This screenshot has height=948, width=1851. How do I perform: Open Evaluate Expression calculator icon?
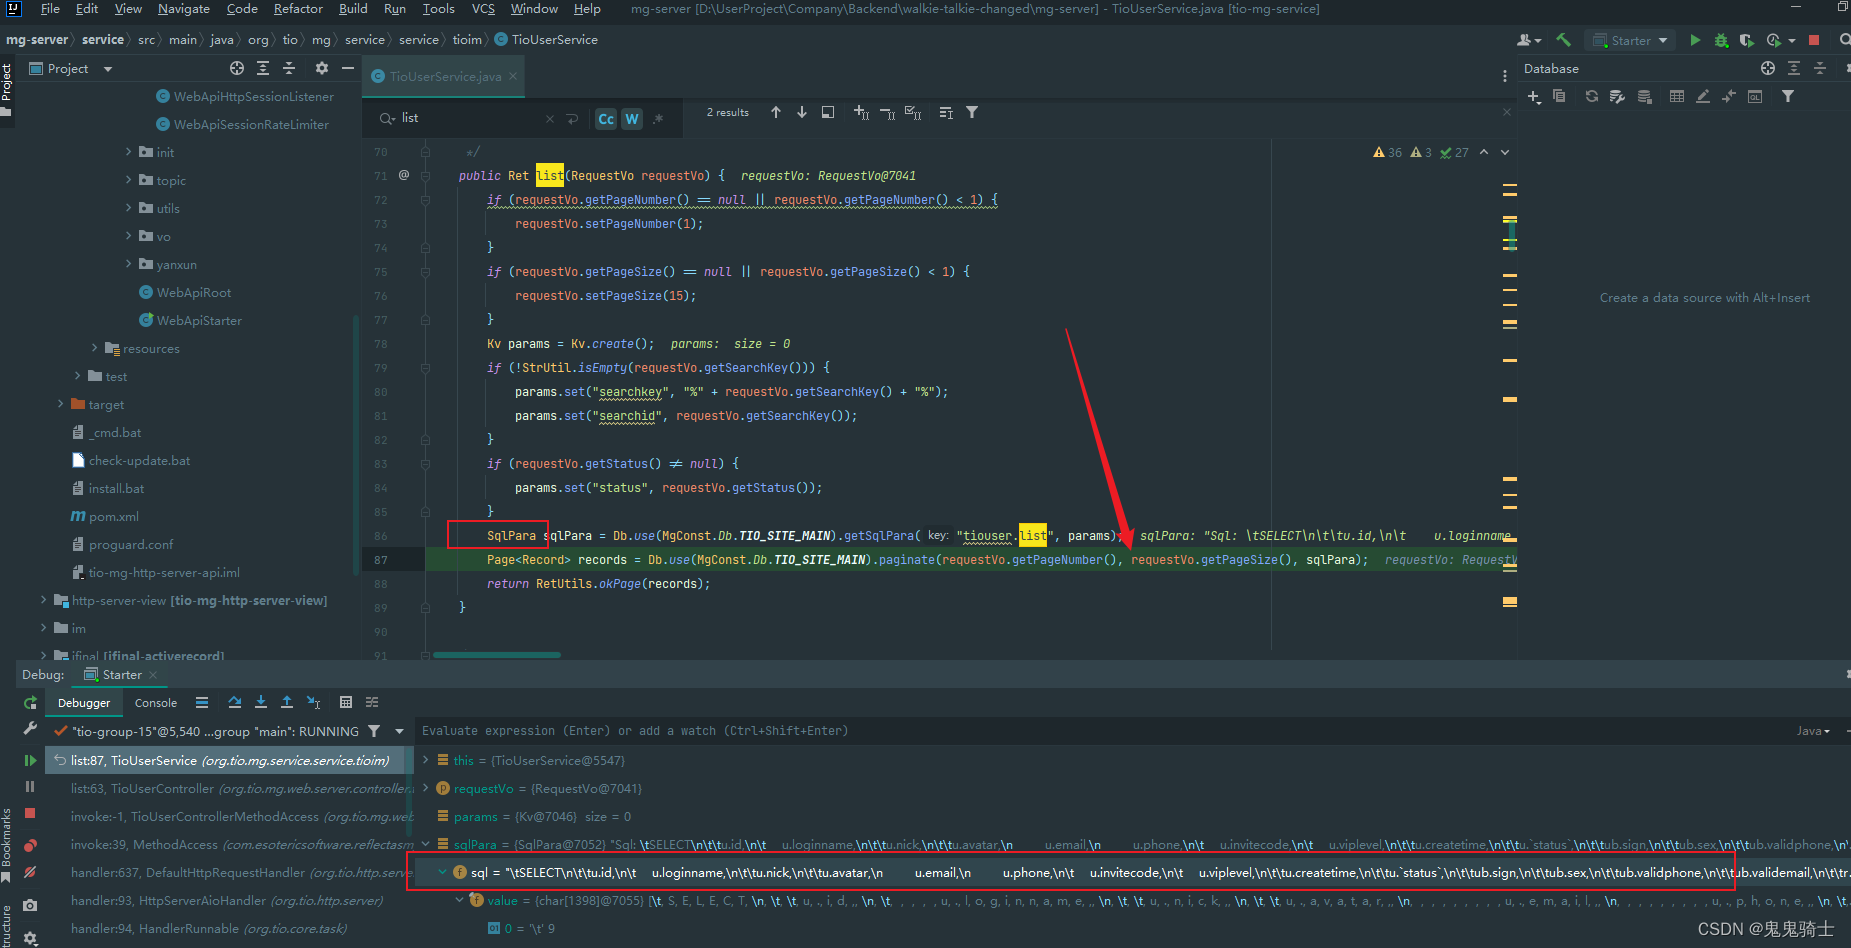(346, 702)
